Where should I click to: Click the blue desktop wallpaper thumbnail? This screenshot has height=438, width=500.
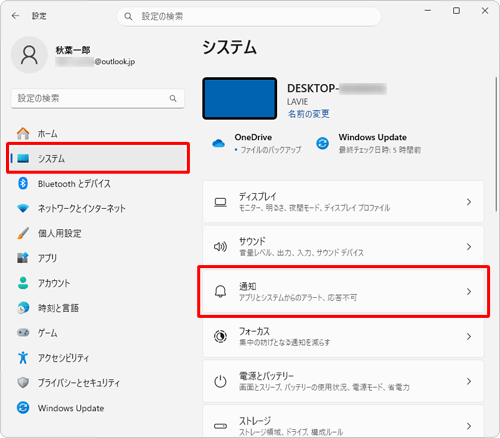click(239, 98)
